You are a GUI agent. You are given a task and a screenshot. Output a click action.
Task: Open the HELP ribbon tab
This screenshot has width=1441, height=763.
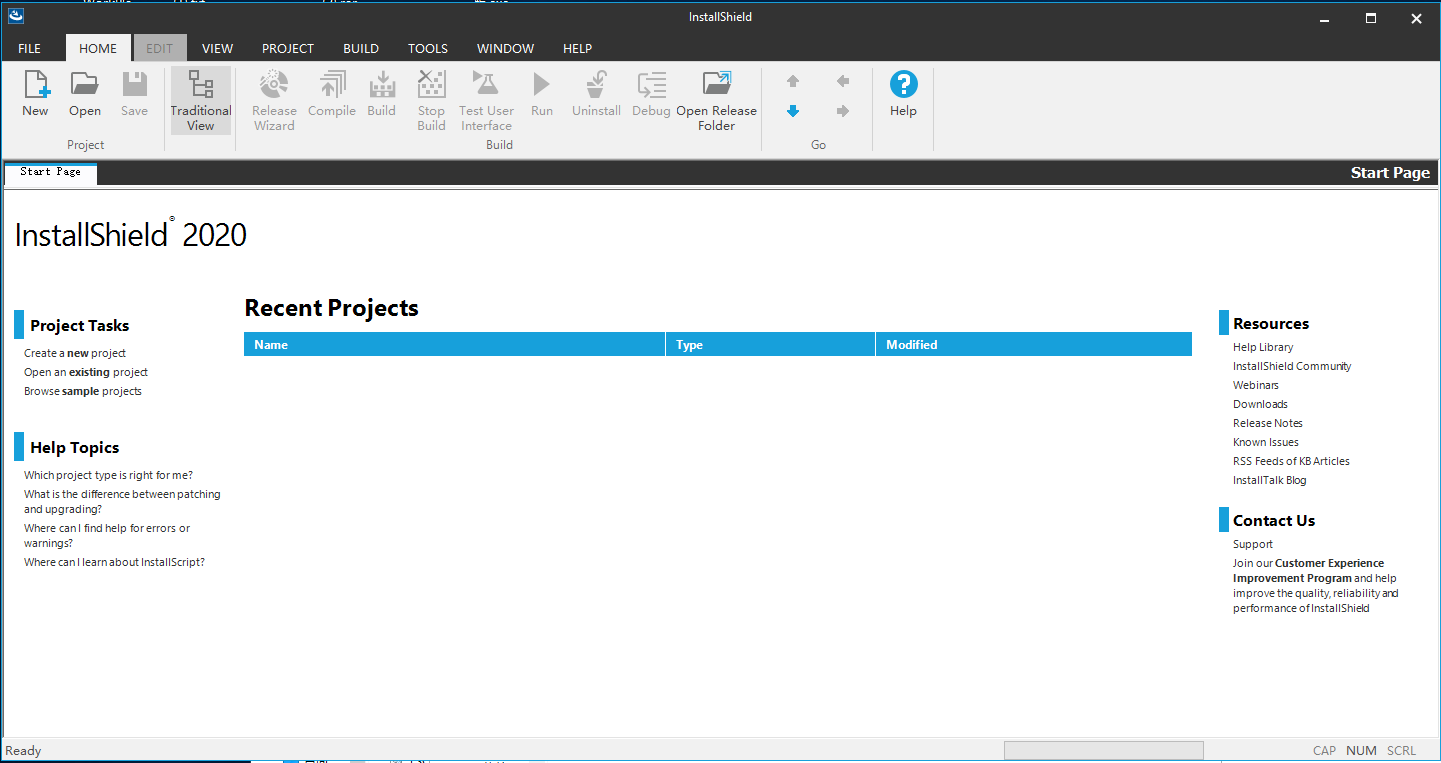(x=578, y=48)
